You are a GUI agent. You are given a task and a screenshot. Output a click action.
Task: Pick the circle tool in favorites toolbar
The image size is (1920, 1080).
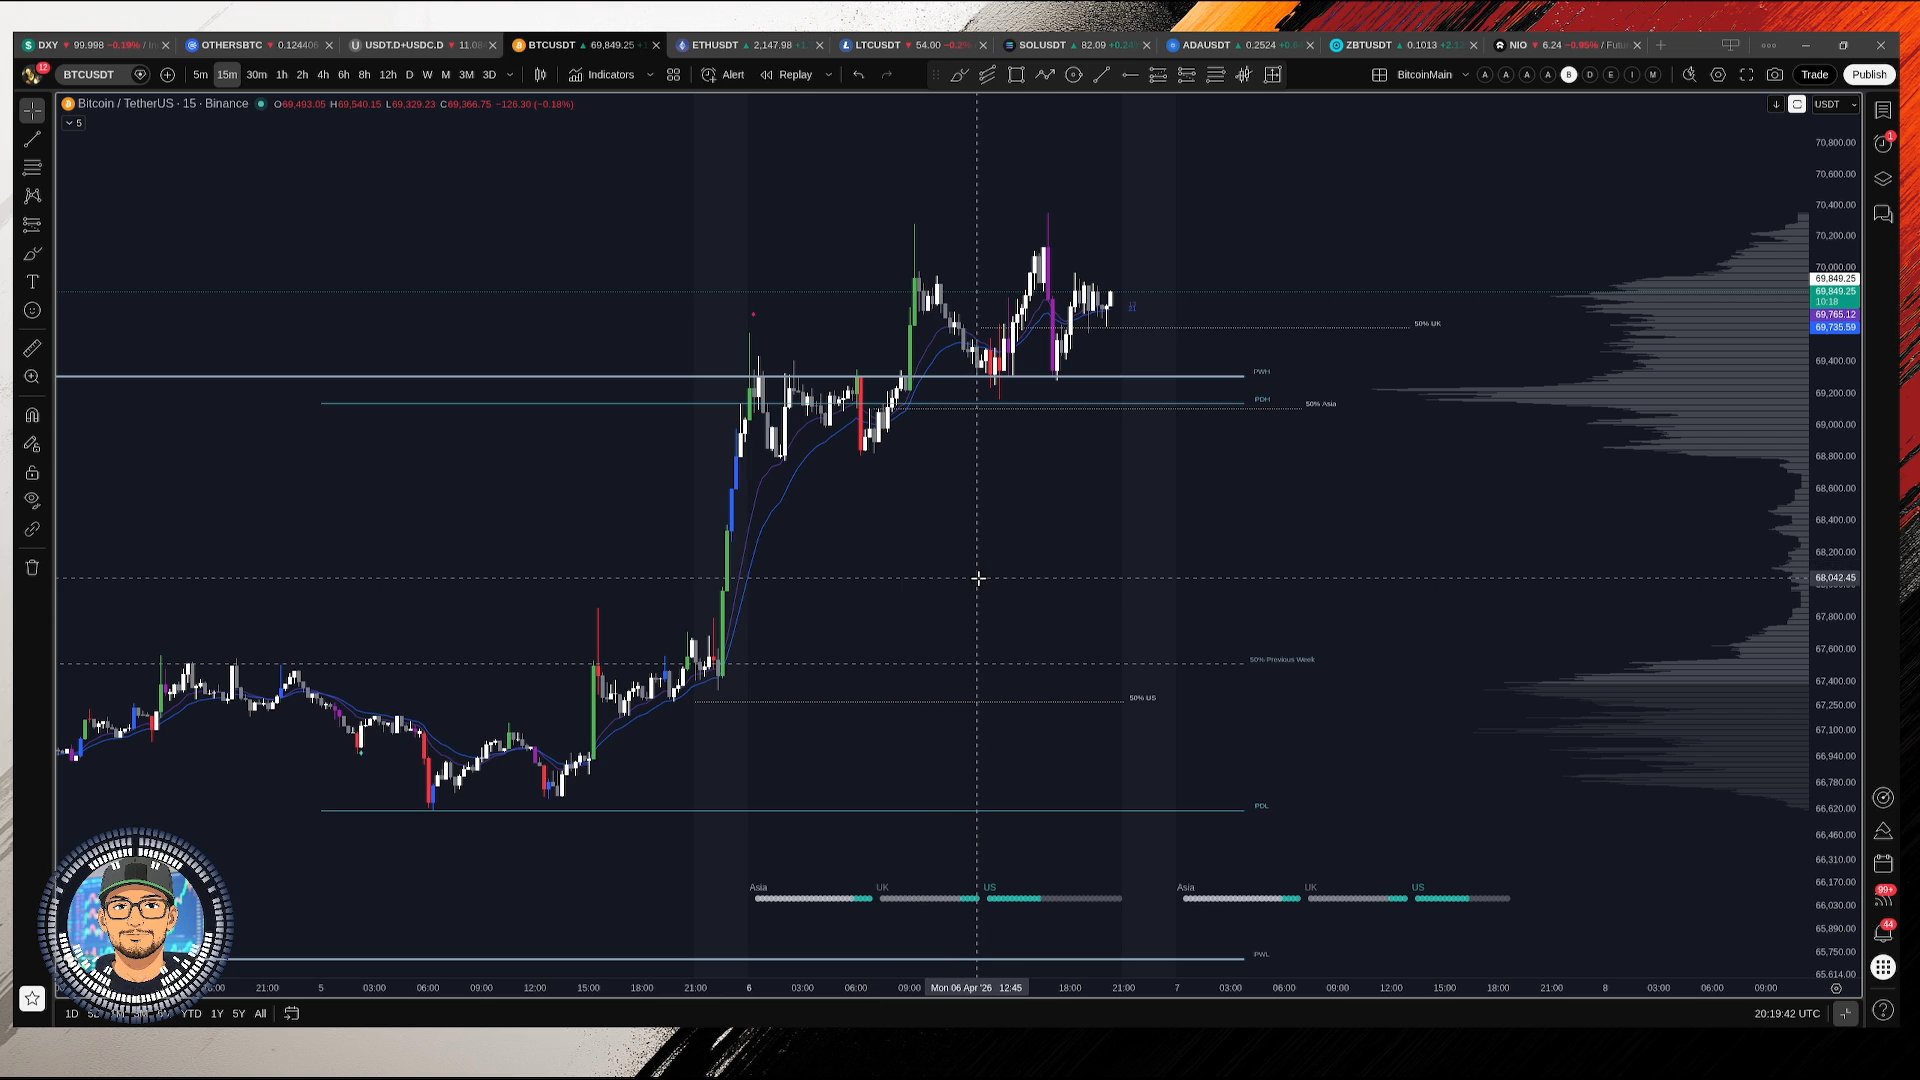1073,75
